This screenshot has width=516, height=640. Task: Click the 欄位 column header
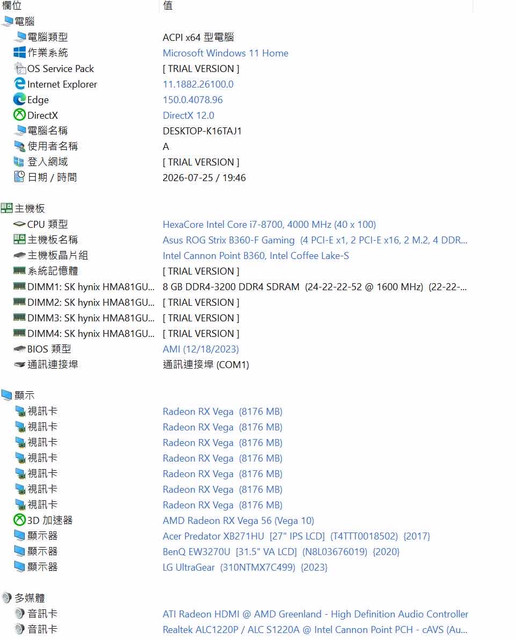[x=11, y=5]
